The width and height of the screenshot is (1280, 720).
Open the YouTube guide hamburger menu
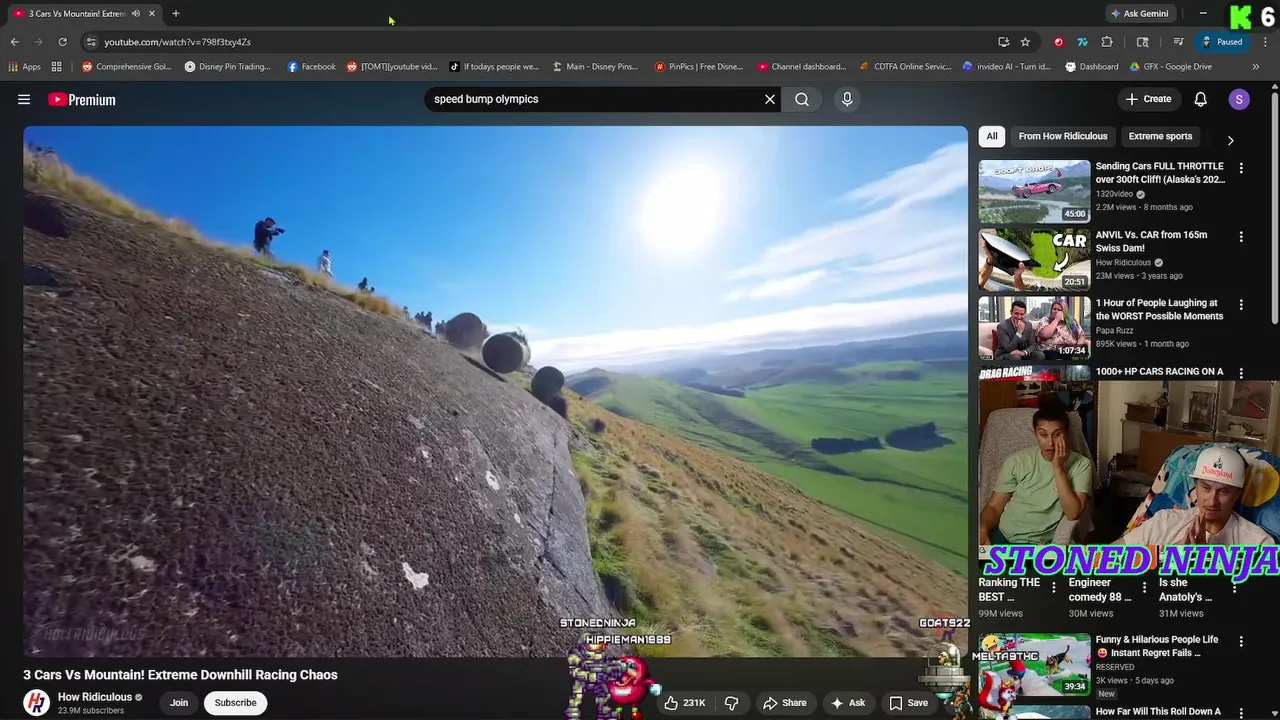24,99
